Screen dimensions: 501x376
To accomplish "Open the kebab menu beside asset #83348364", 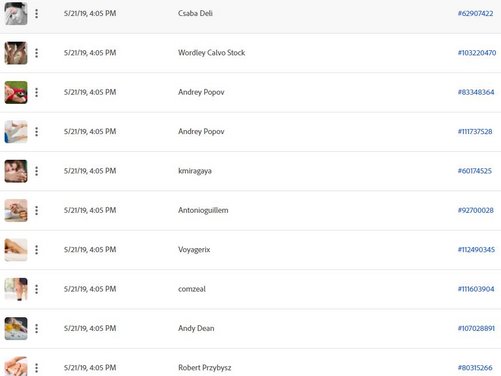I will [x=37, y=92].
